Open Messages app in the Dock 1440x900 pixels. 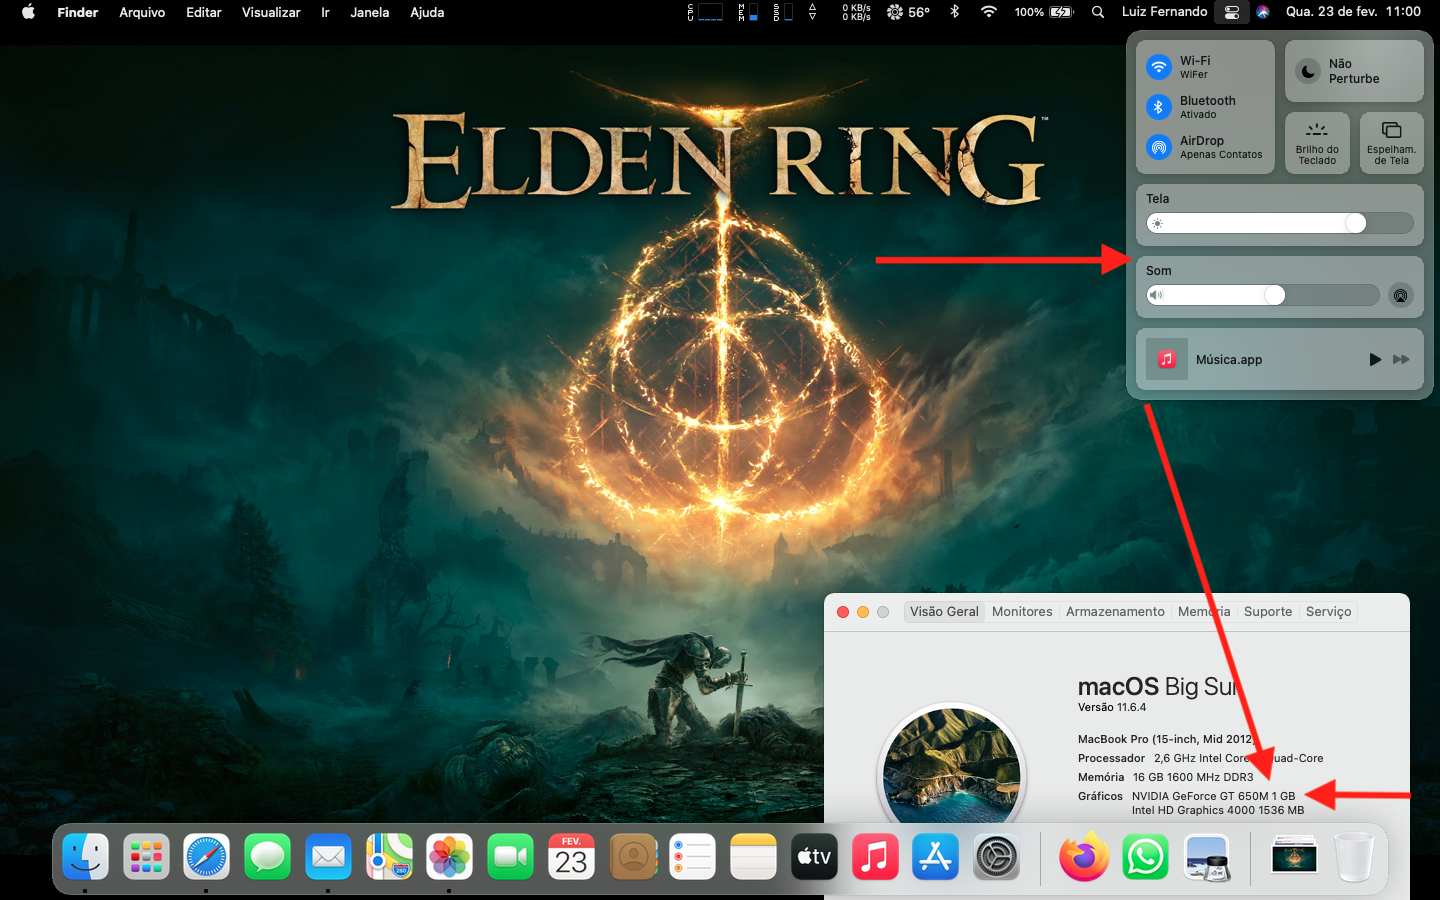[x=268, y=857]
